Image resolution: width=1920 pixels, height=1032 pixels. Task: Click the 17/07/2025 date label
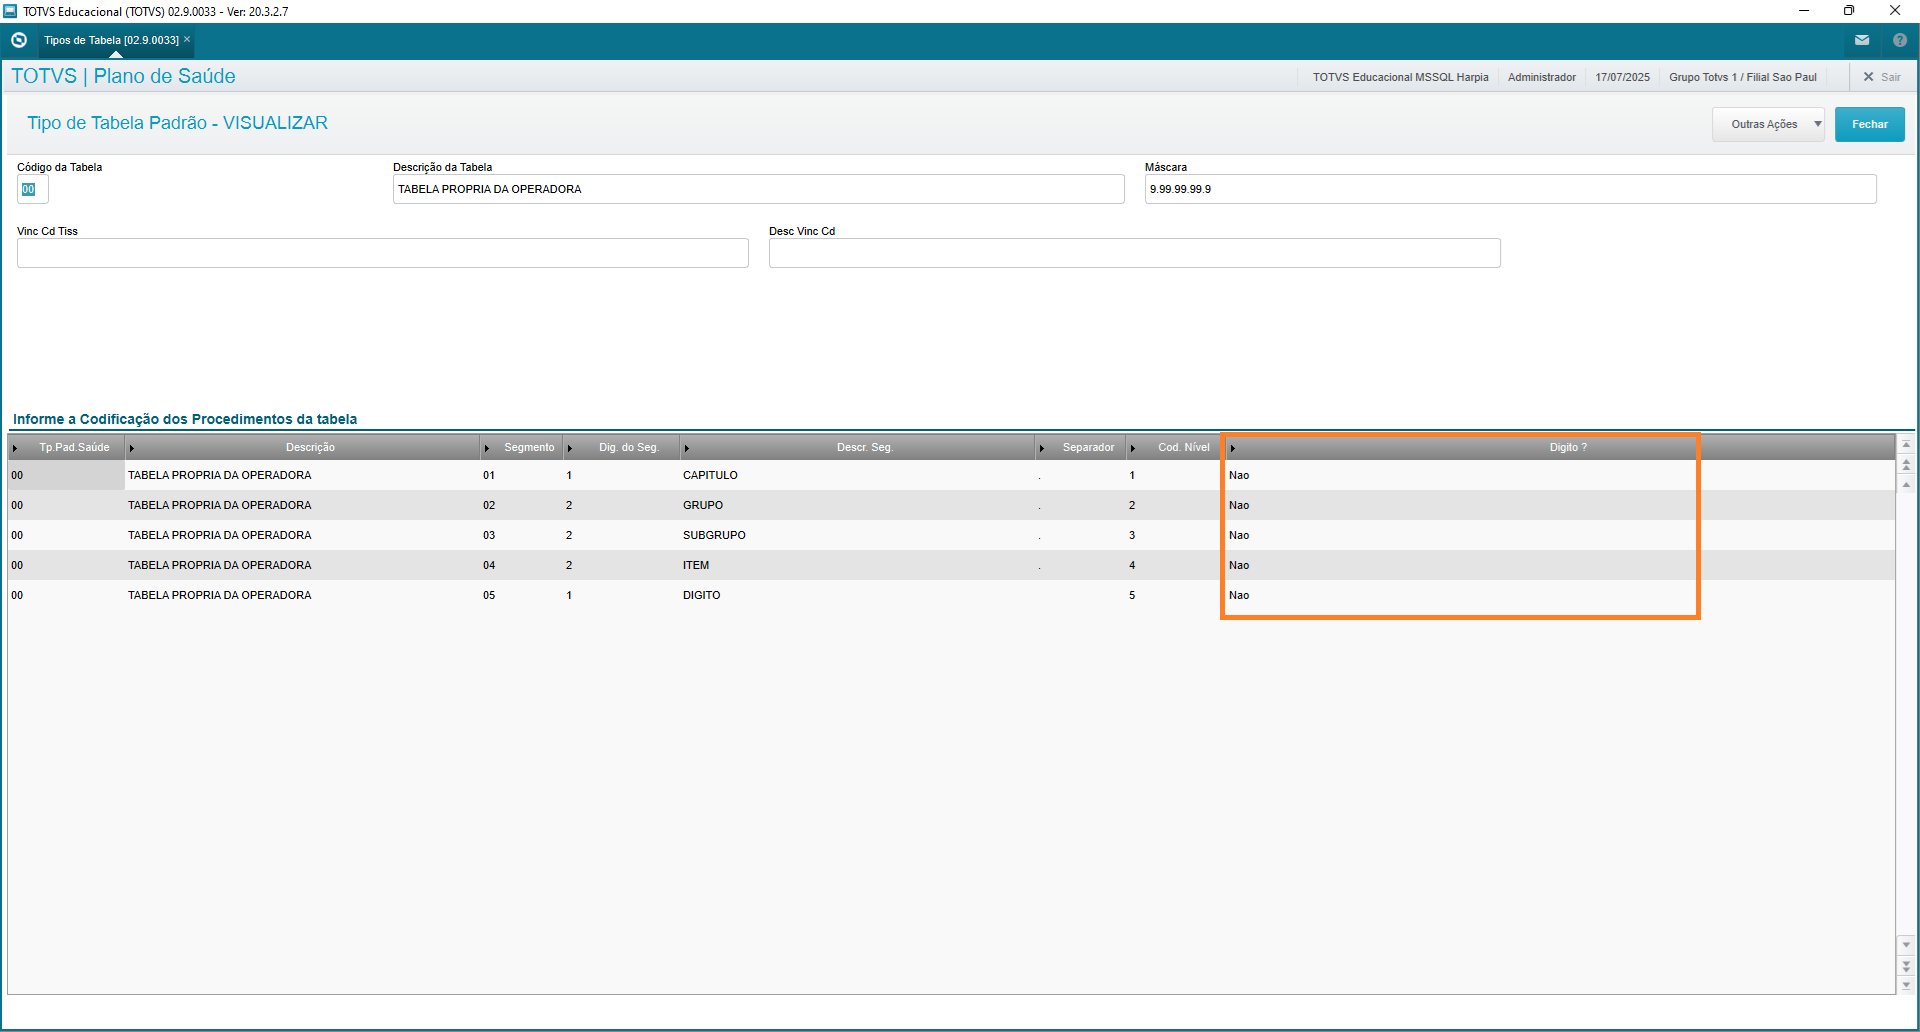click(1622, 77)
